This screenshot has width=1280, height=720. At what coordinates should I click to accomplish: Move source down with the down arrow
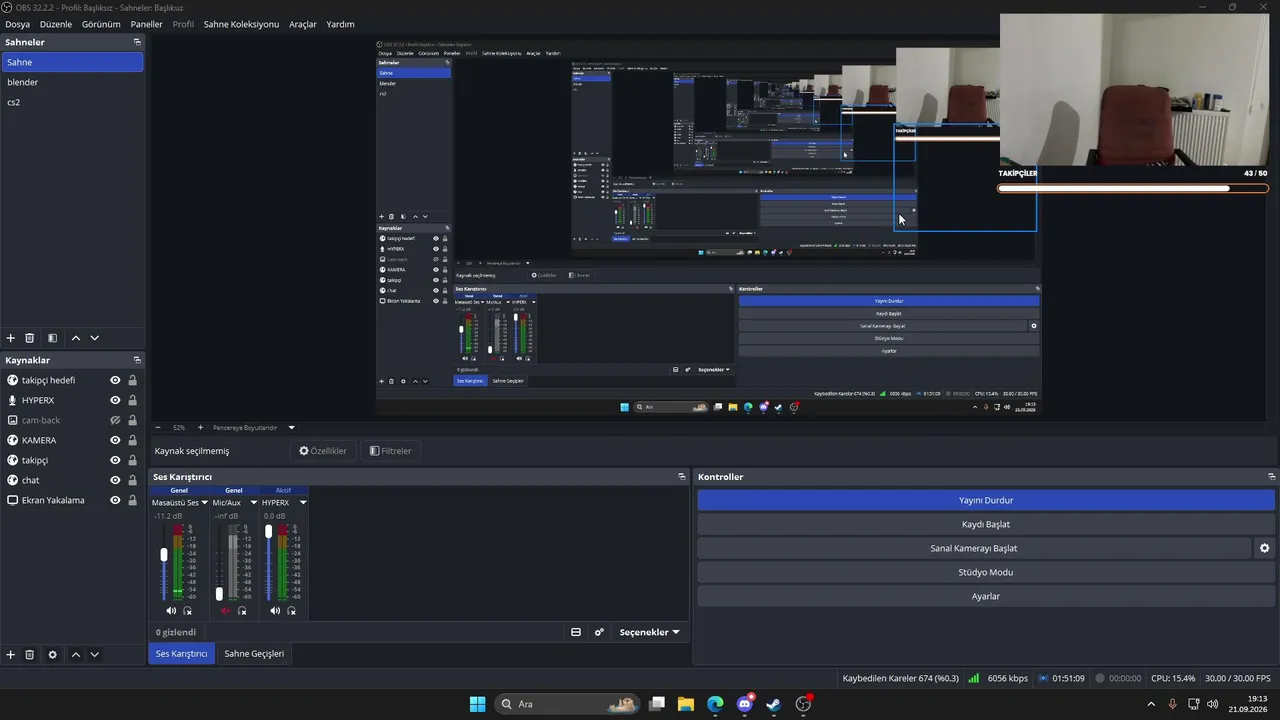[x=94, y=655]
